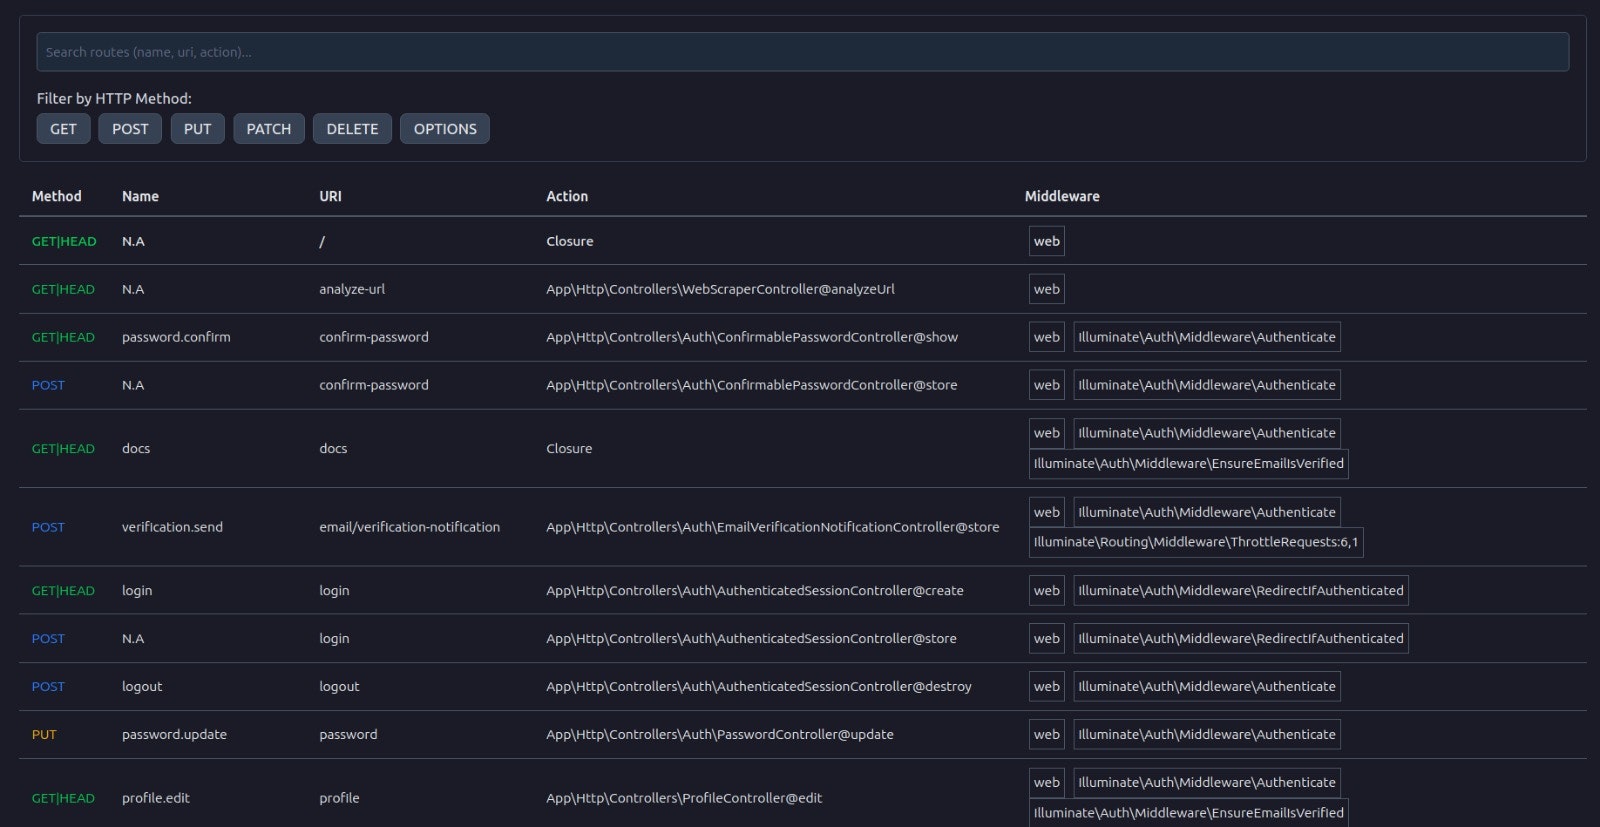Filter routes by POST method
Viewport: 1600px width, 827px height.
tap(130, 129)
